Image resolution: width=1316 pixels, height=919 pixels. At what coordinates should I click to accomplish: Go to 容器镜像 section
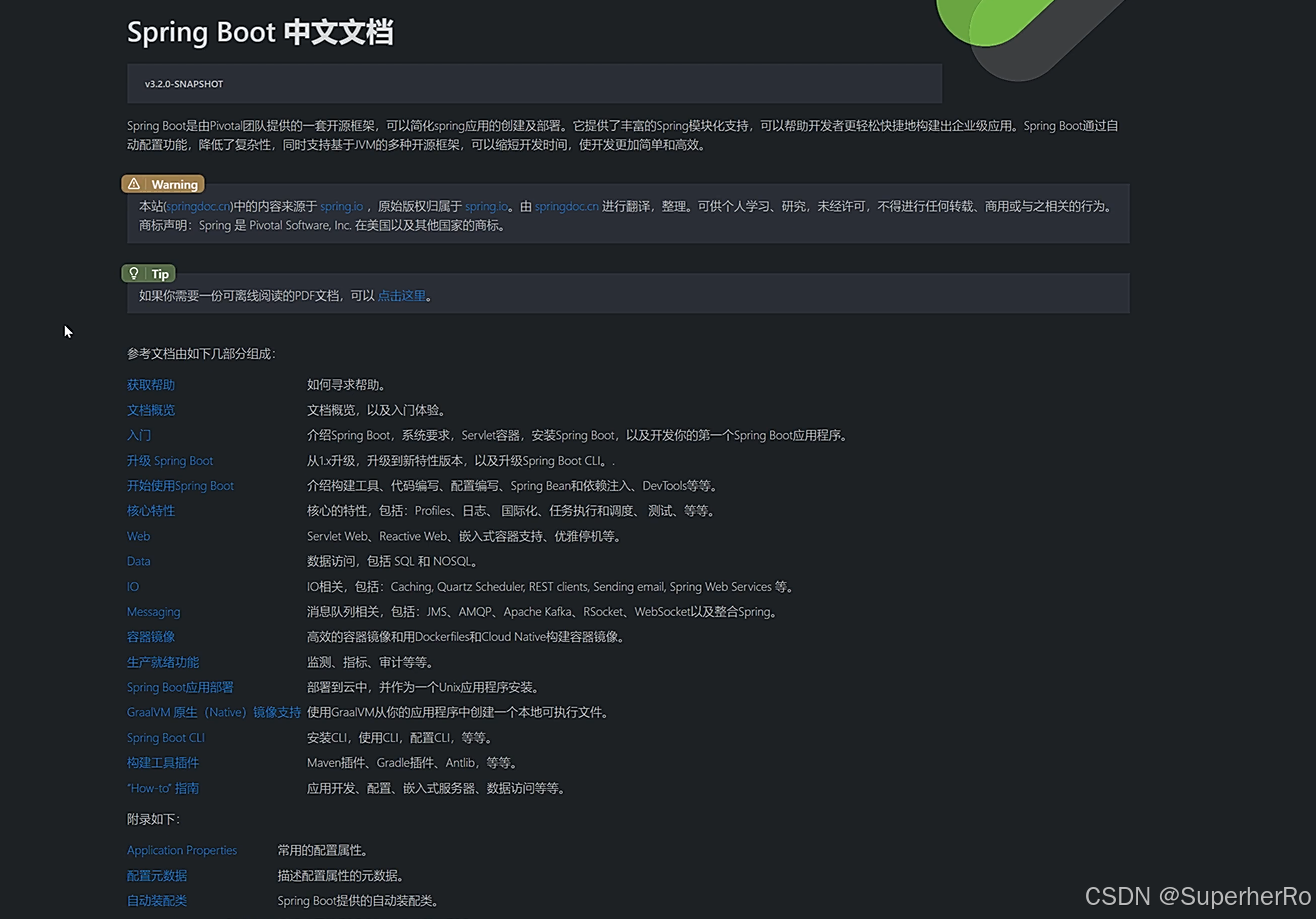point(151,637)
